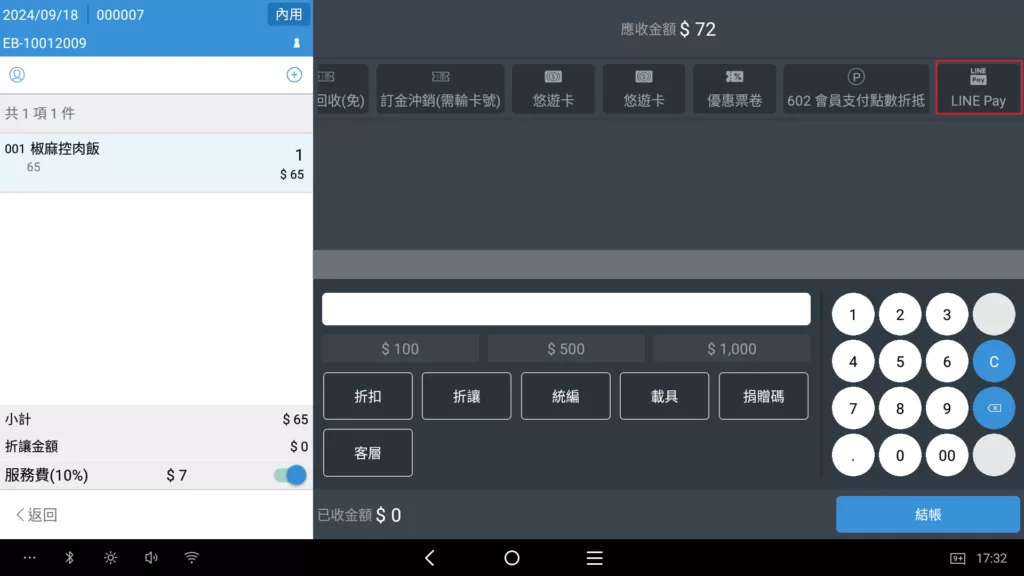The width and height of the screenshot is (1024, 576).
Task: Click the person icon beside EB-10012009
Action: click(x=296, y=43)
